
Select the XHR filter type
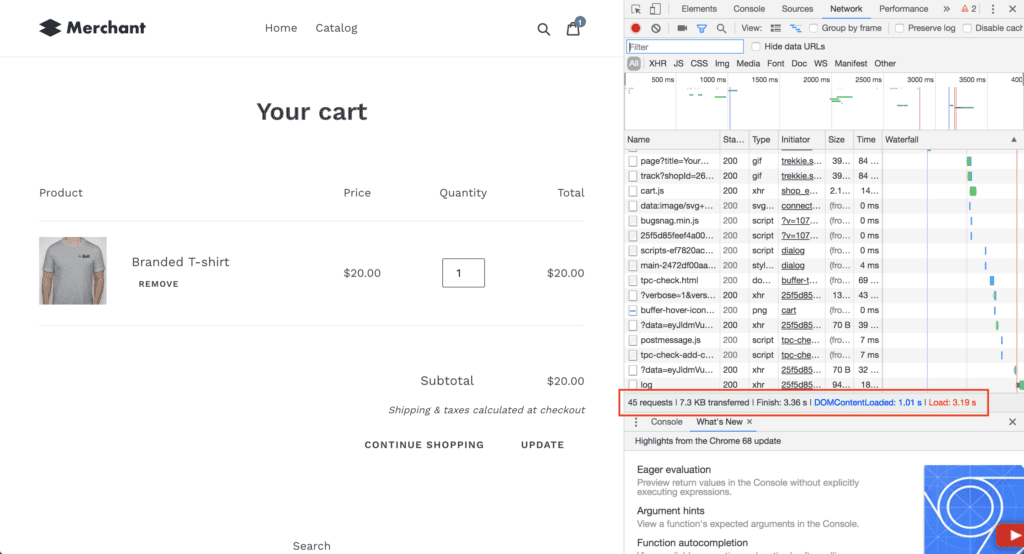point(658,63)
